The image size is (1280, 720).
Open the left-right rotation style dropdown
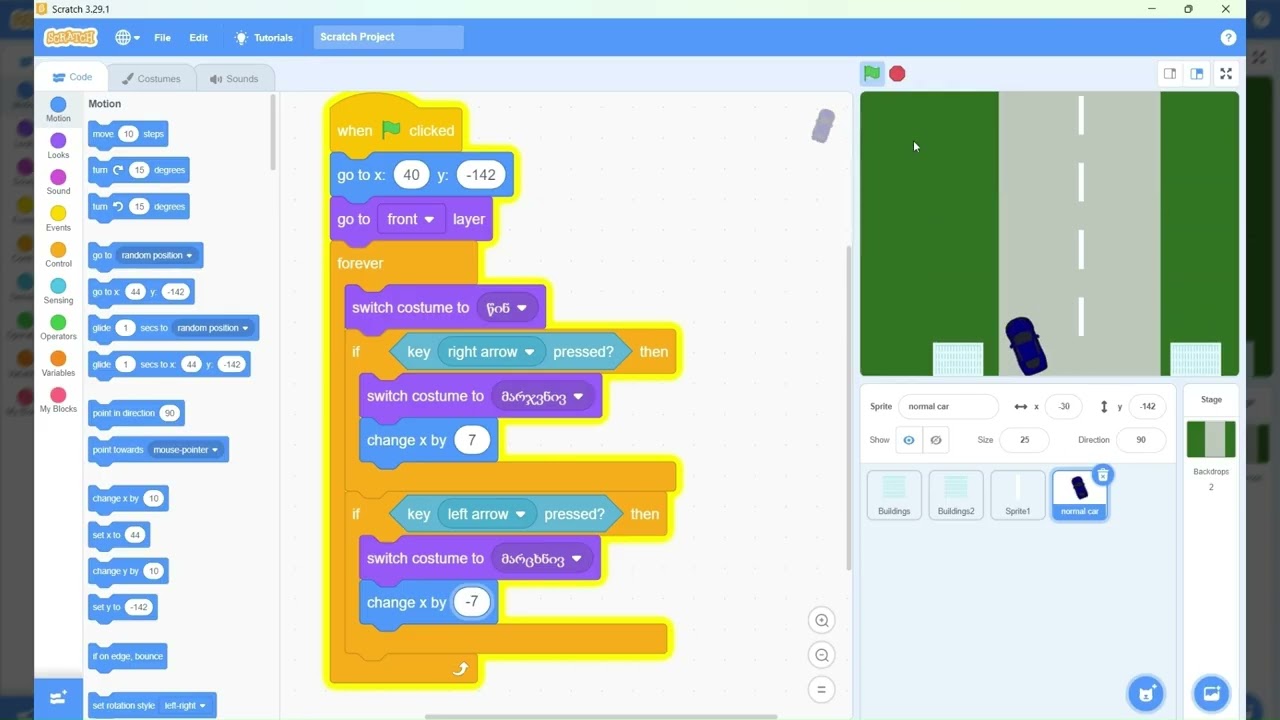point(184,706)
